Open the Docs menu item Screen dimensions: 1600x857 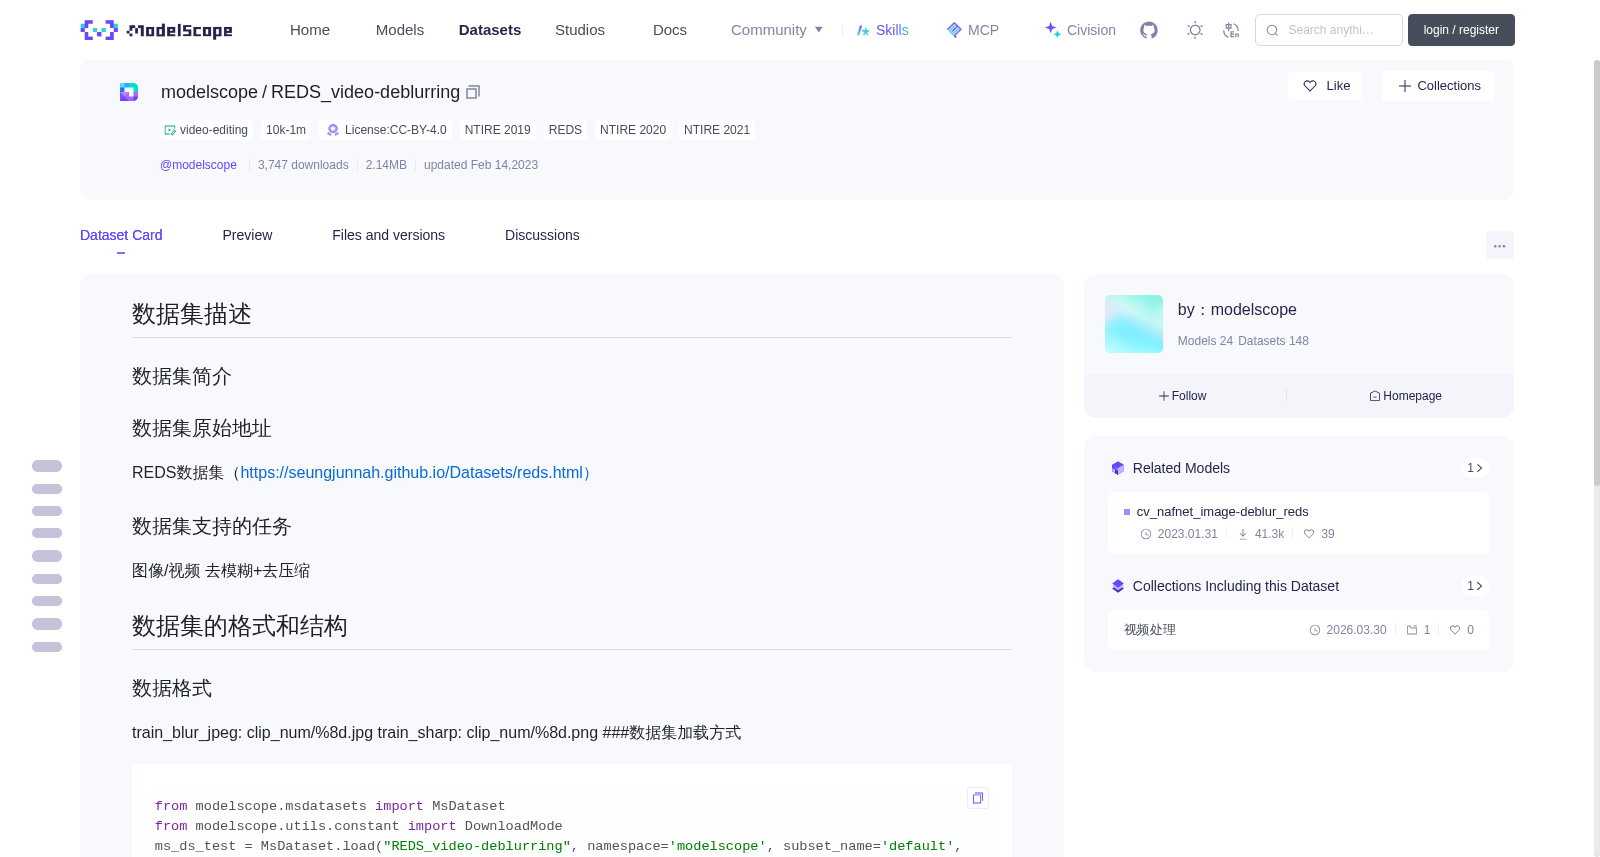click(670, 30)
